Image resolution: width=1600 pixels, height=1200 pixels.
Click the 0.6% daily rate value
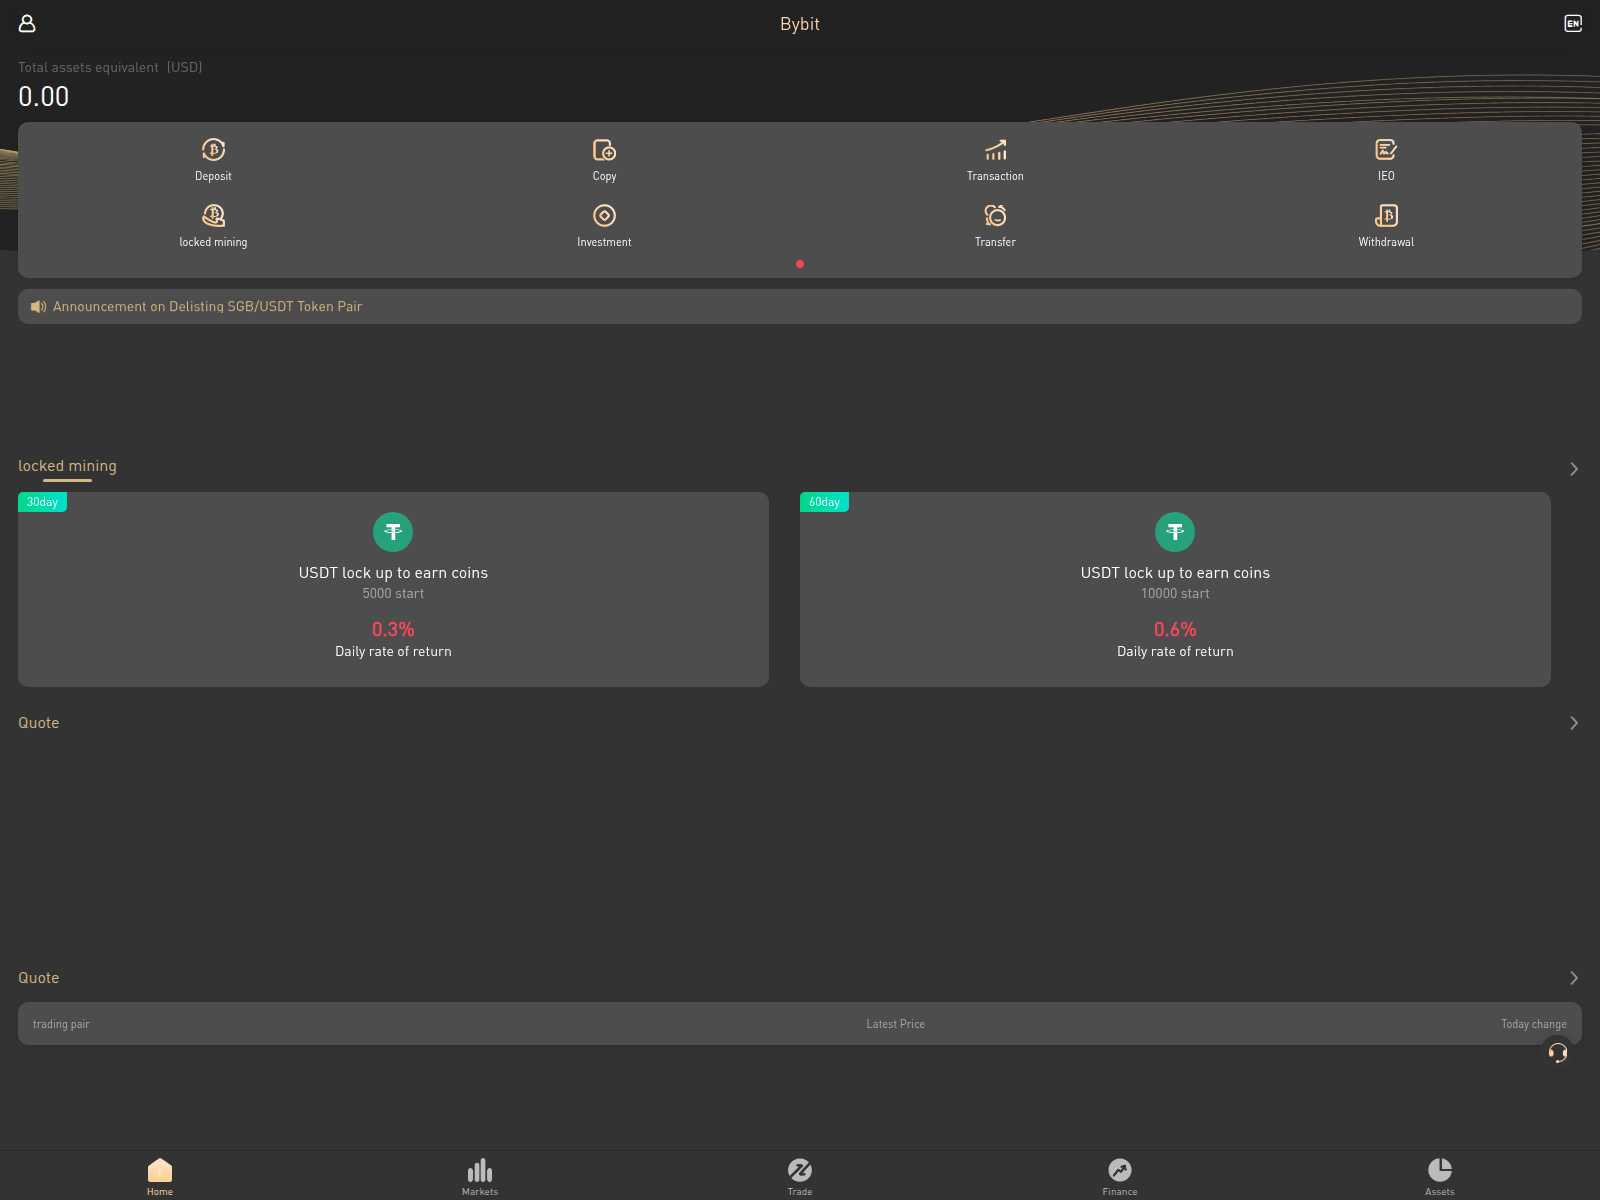1175,629
